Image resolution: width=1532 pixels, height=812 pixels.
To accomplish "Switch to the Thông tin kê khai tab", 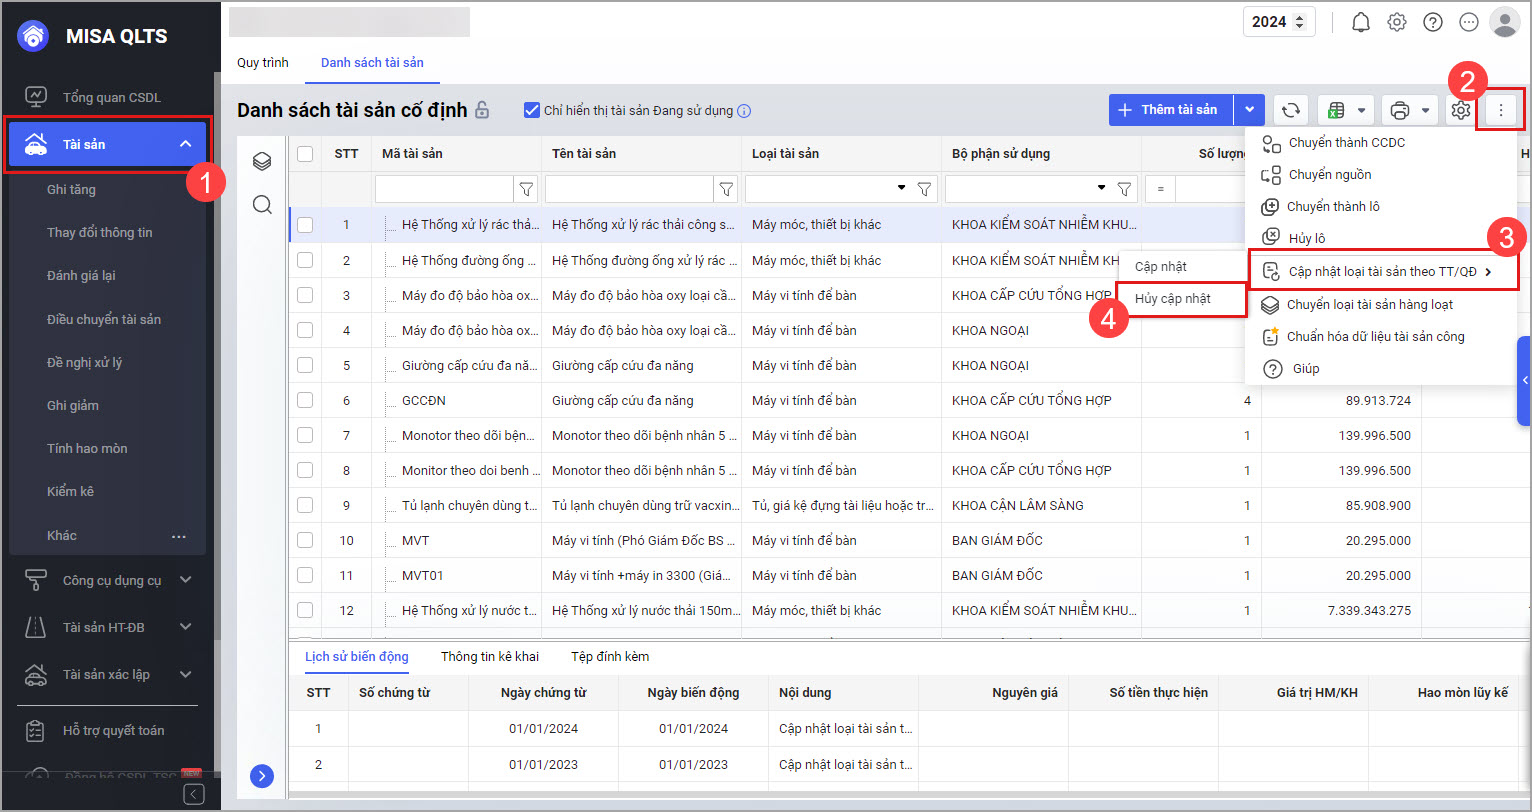I will coord(489,657).
